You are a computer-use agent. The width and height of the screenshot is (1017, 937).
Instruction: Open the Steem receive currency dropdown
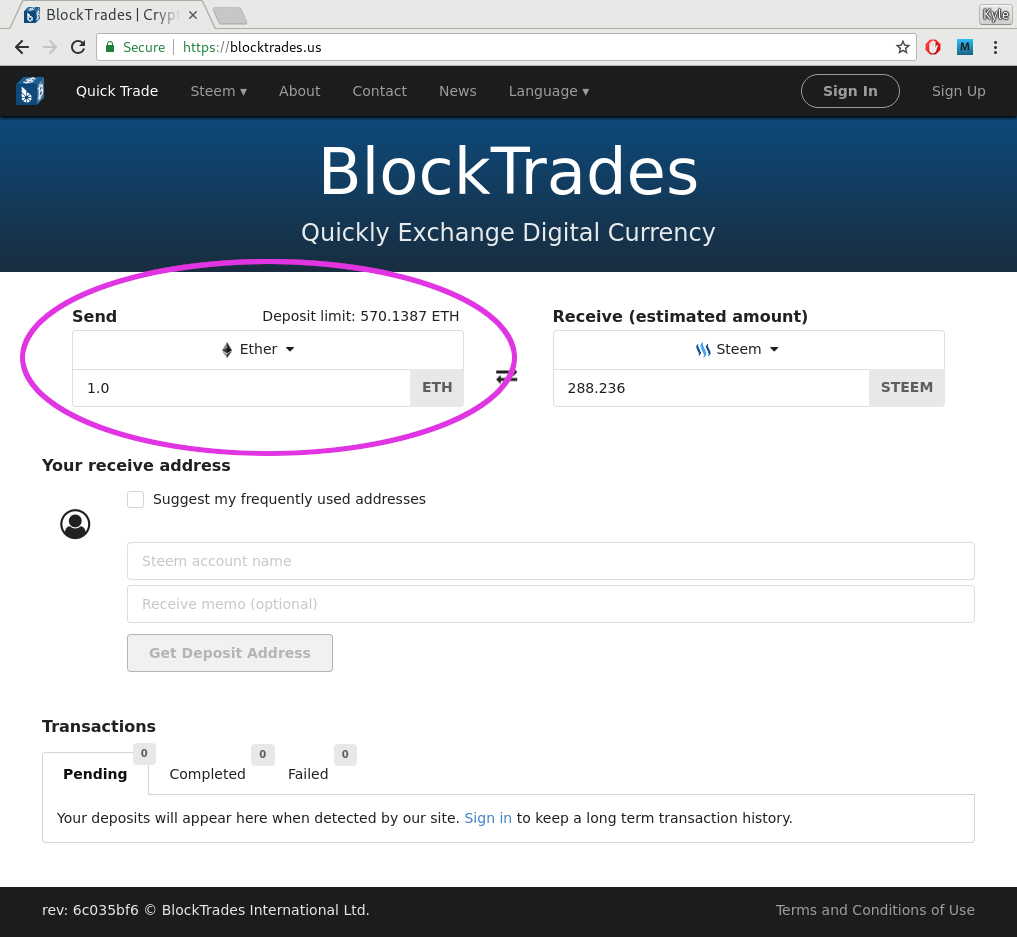coord(748,350)
